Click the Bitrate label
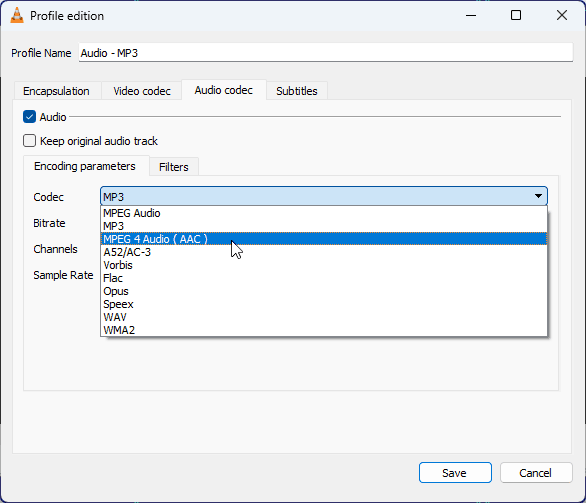The image size is (586, 503). (49, 223)
